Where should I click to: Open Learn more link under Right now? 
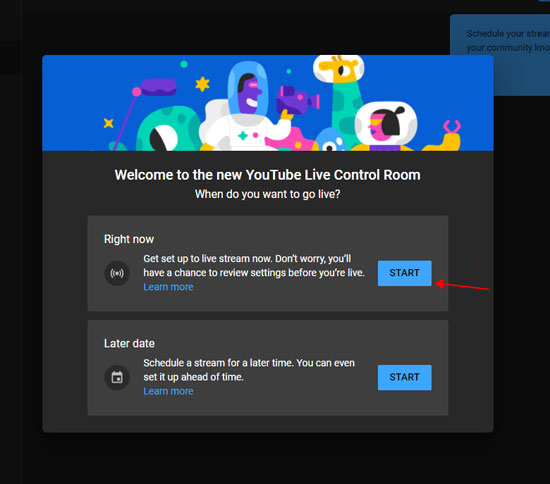point(168,287)
